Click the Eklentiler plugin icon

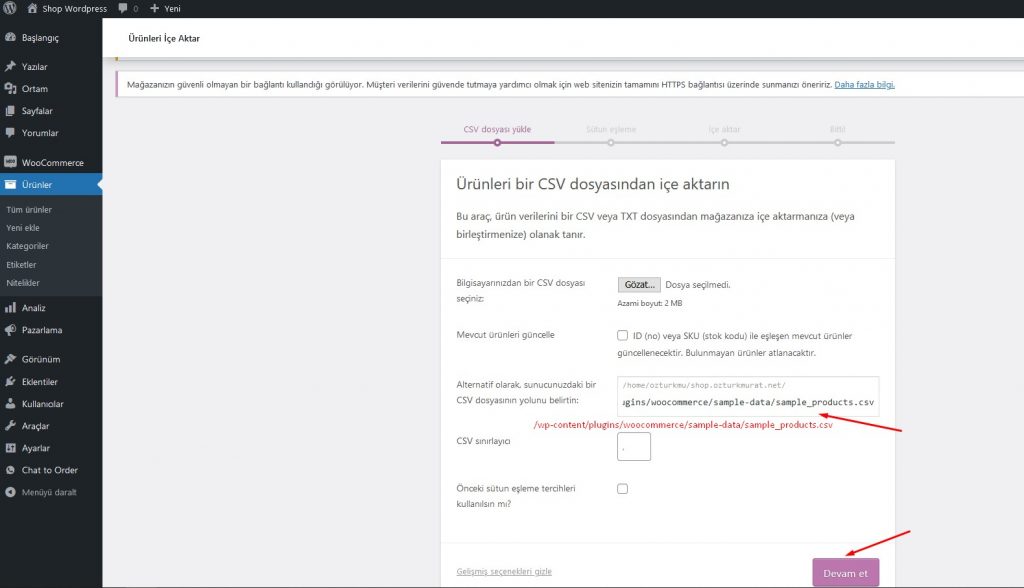[x=10, y=382]
